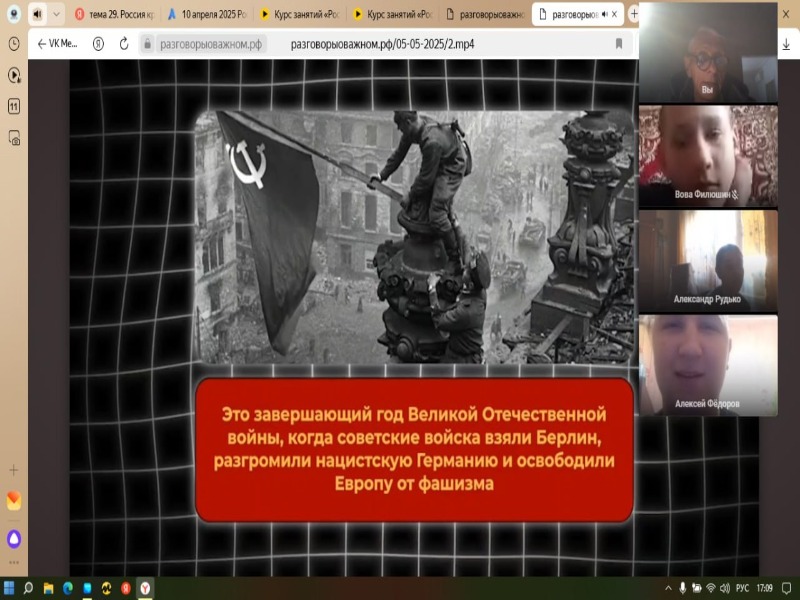Click the screenshot camera sidebar icon
Viewport: 800px width, 600px height.
14,138
